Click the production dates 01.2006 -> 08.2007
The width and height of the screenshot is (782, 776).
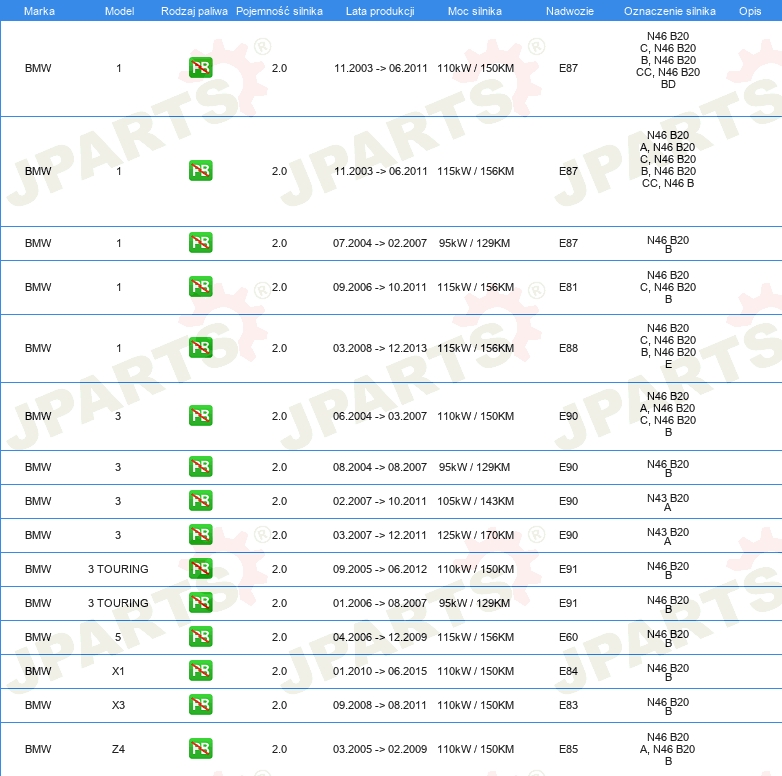tap(380, 603)
